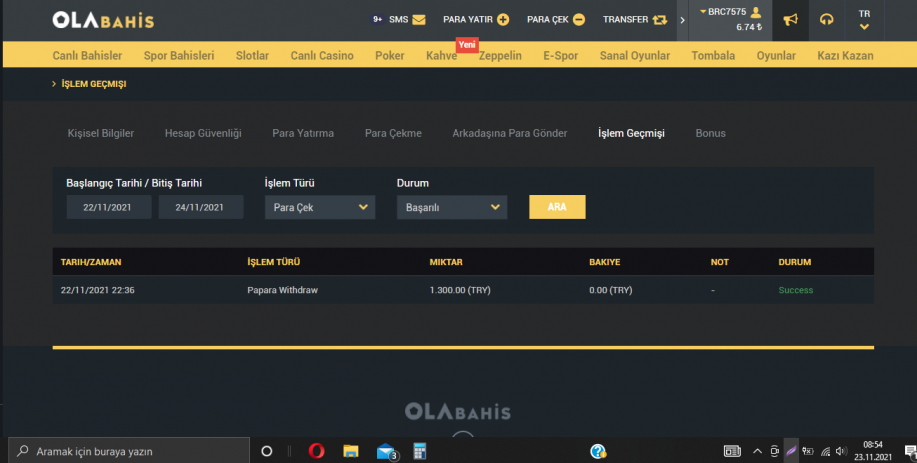Open Spor Bahisleri menu
The width and height of the screenshot is (917, 463).
tap(179, 56)
